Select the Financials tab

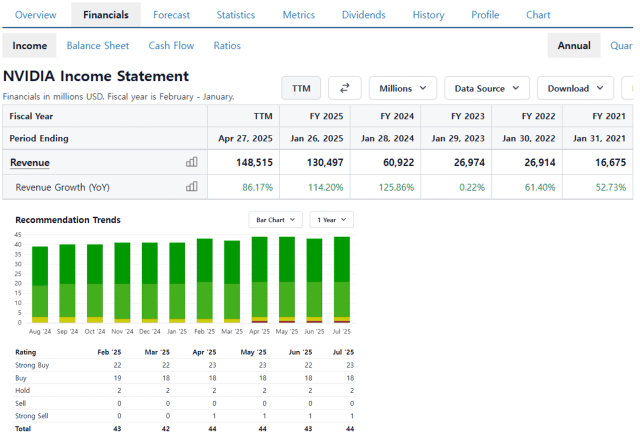pos(106,15)
